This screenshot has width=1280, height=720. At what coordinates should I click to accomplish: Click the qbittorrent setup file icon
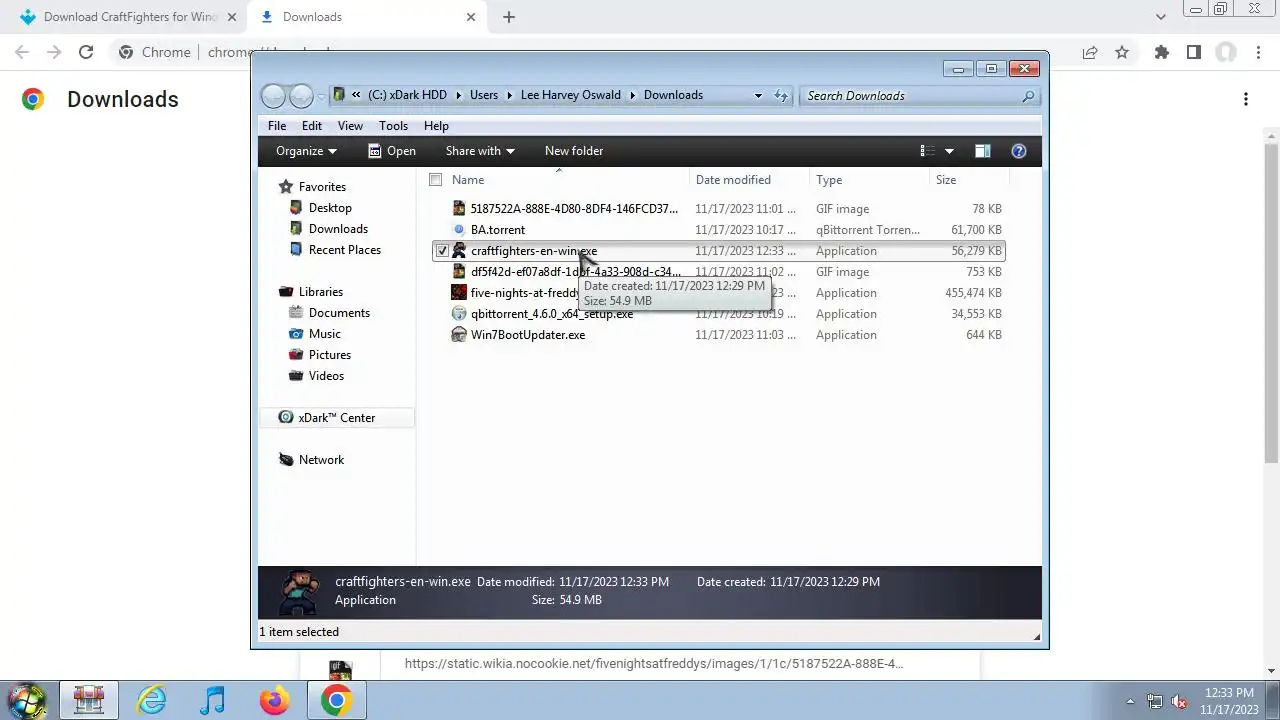[459, 314]
